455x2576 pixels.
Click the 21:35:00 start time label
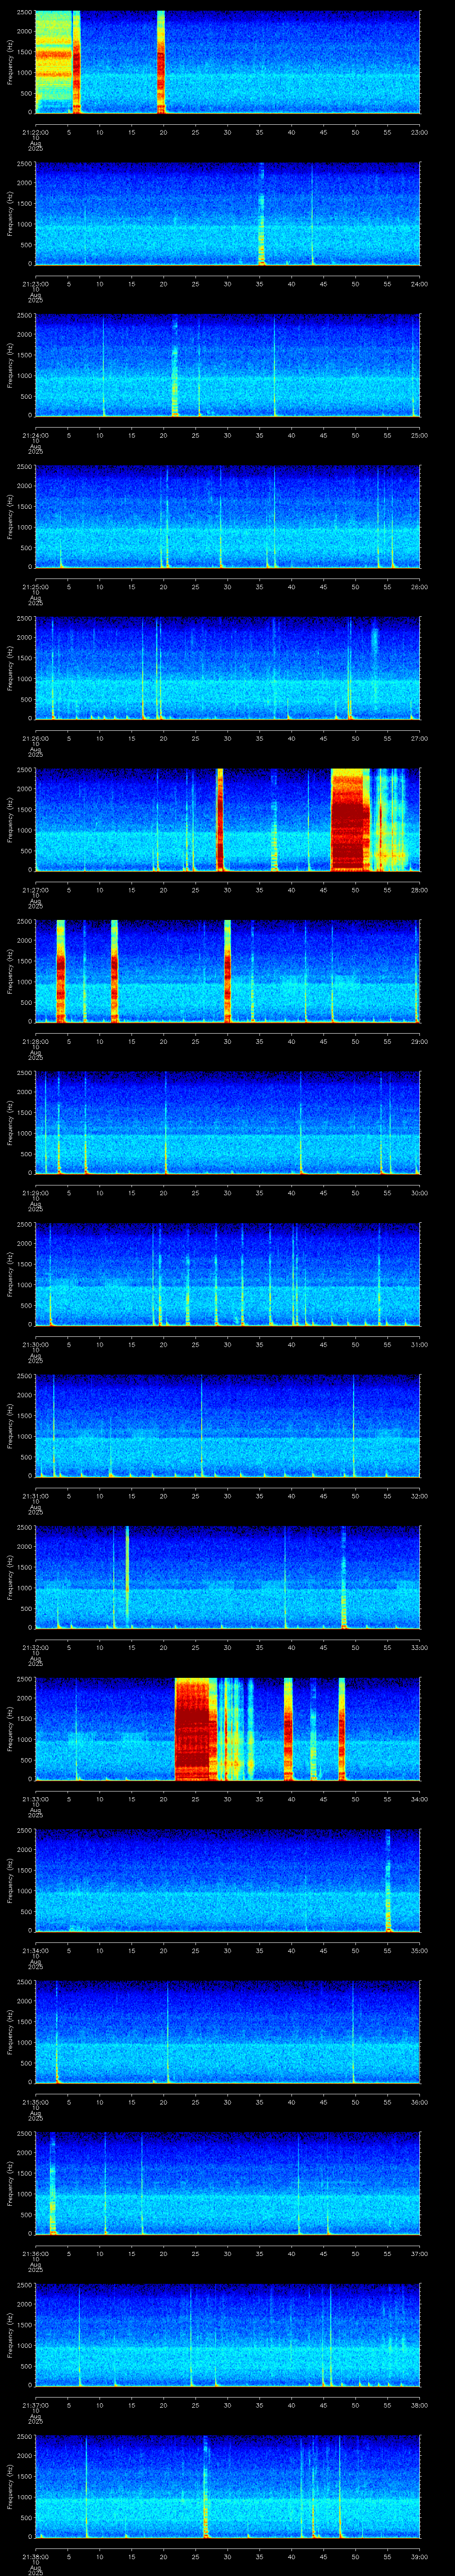[35, 2101]
